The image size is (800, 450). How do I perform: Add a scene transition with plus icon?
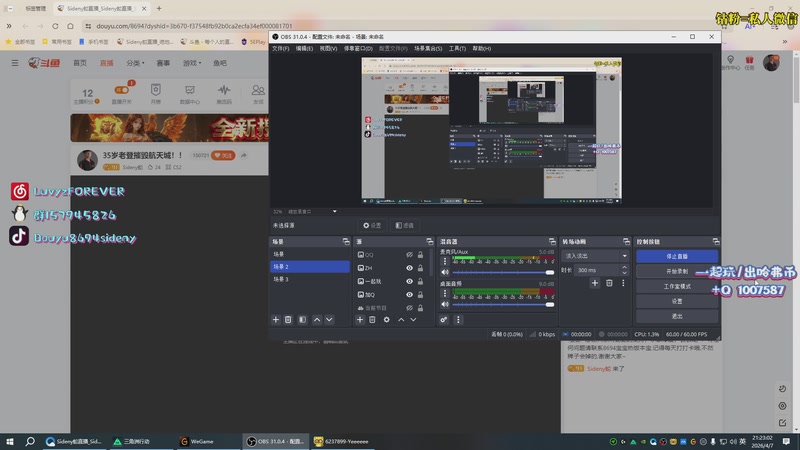(595, 283)
